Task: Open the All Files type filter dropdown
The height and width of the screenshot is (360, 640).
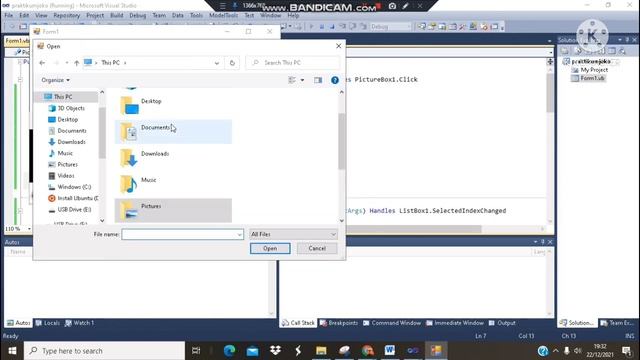Action: [x=293, y=234]
